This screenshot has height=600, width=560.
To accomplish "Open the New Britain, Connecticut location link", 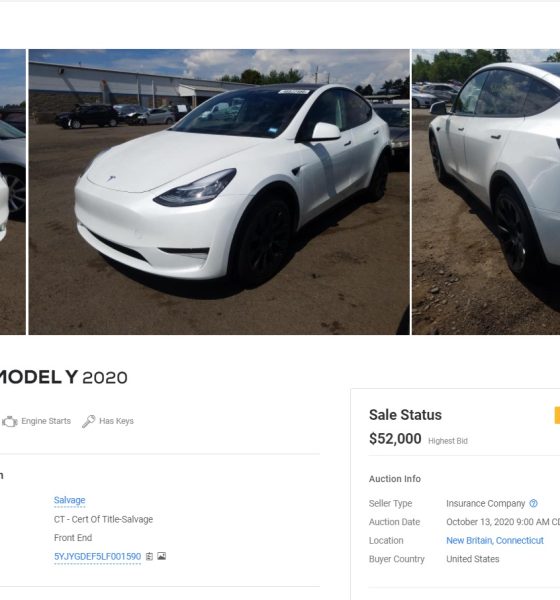I will [x=495, y=540].
